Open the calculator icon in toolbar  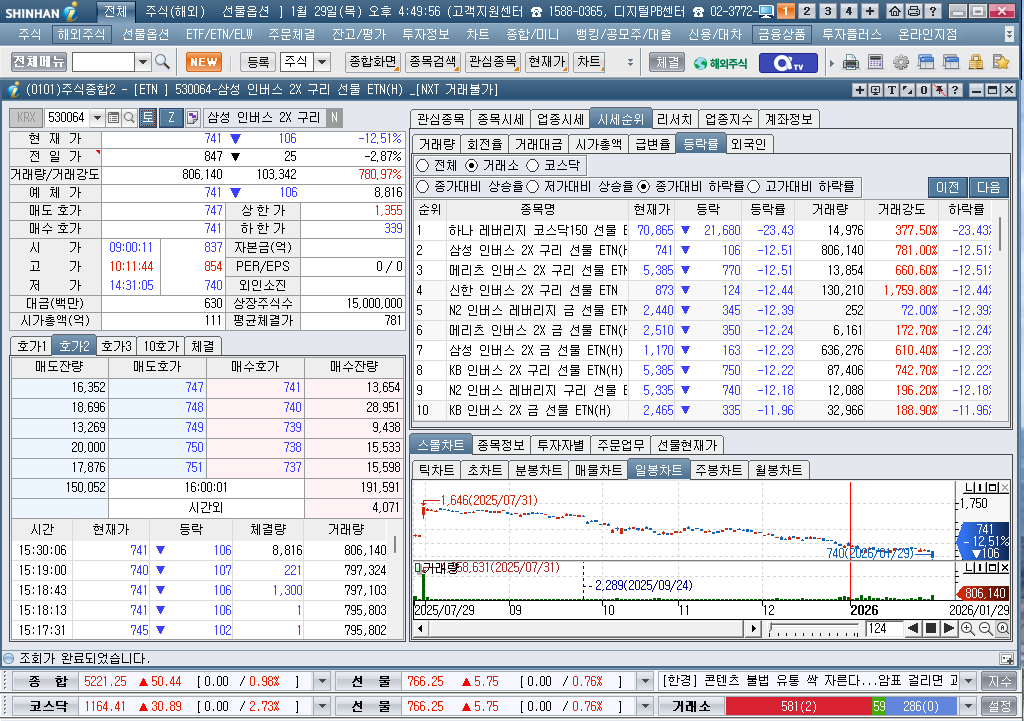coord(875,63)
